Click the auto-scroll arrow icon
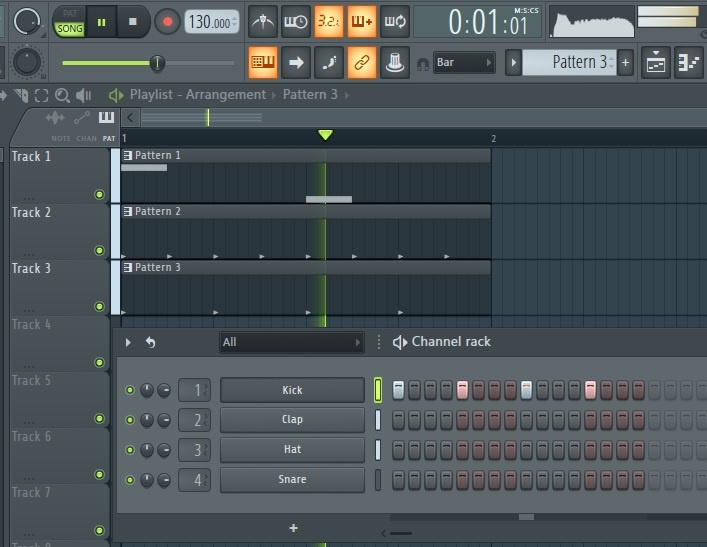 pyautogui.click(x=296, y=62)
